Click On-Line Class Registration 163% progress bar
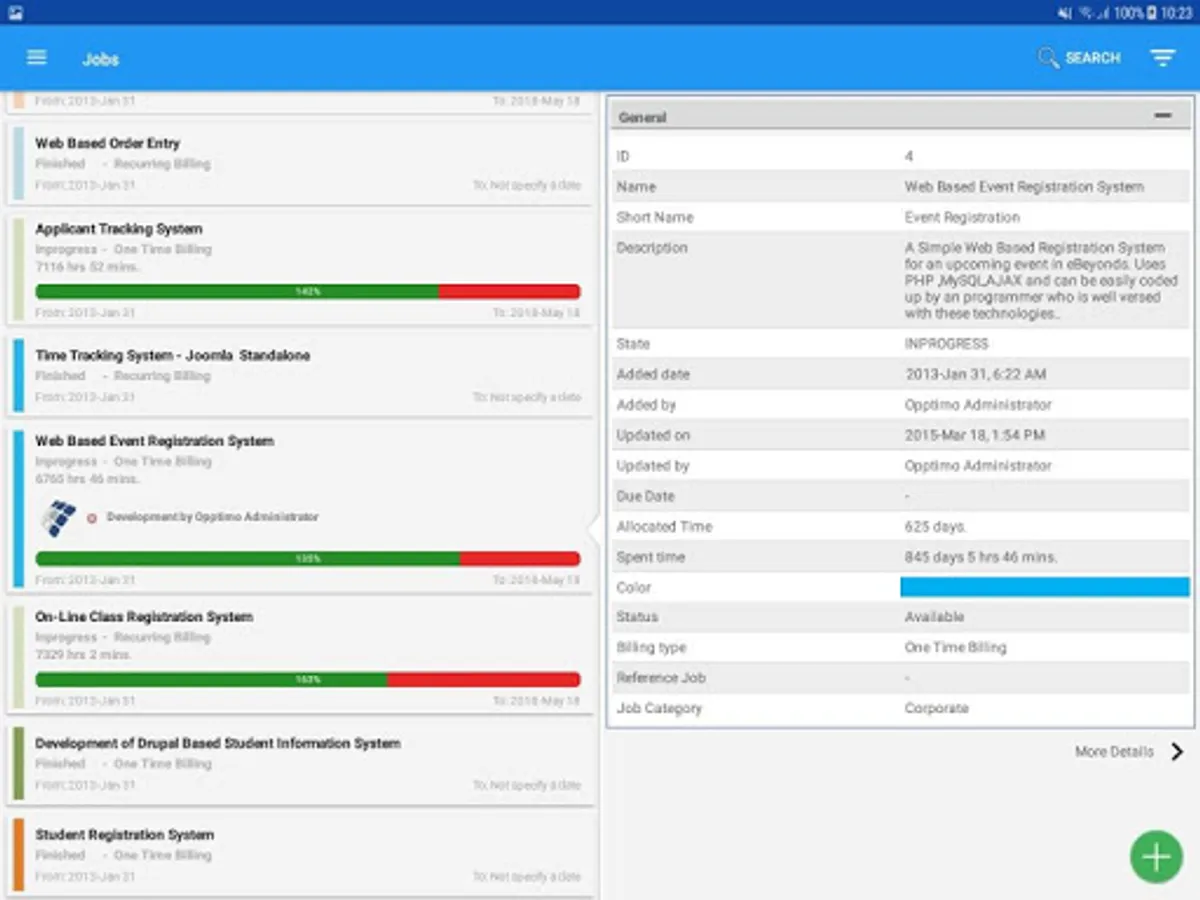 point(308,679)
